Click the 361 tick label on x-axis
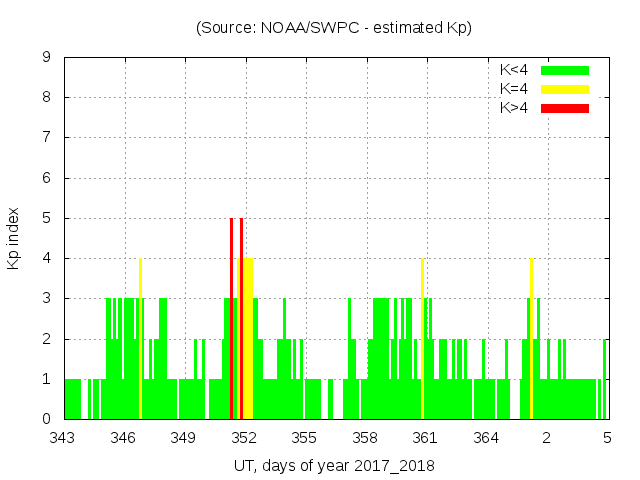This screenshot has width=640, height=480. click(x=425, y=437)
